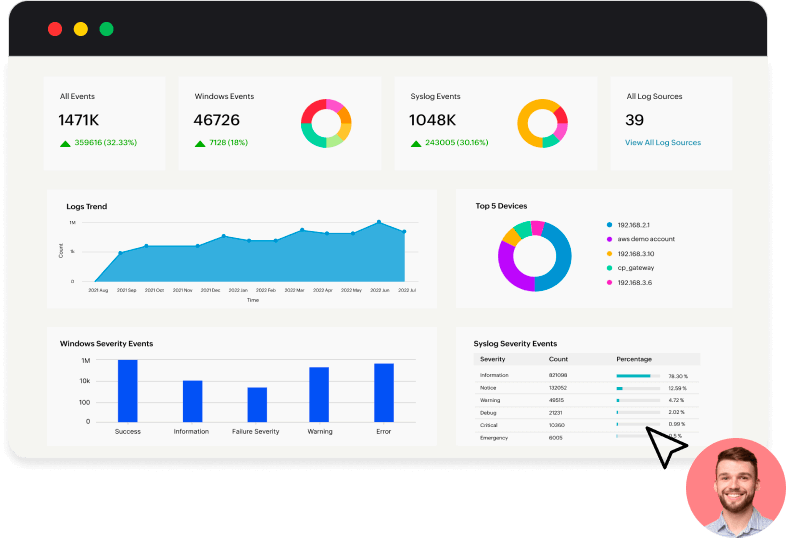Click the Top 5 Devices donut chart
This screenshot has width=786, height=538.
[x=534, y=255]
